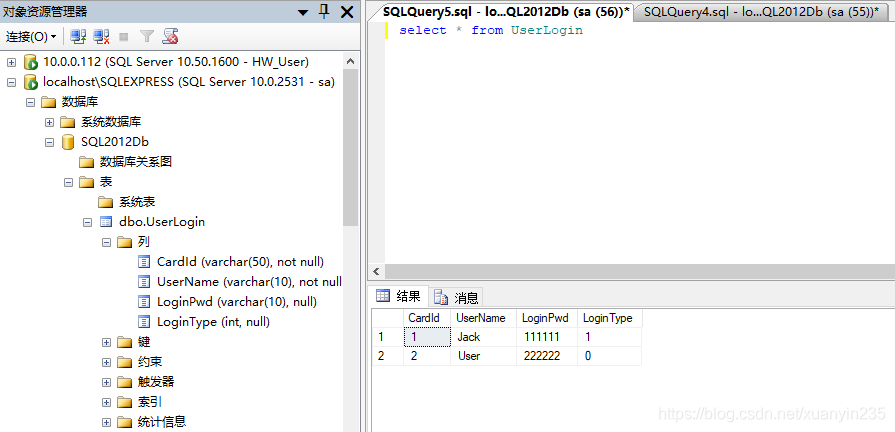
Task: Toggle auto-hide pin of Object Explorer
Action: pos(324,11)
